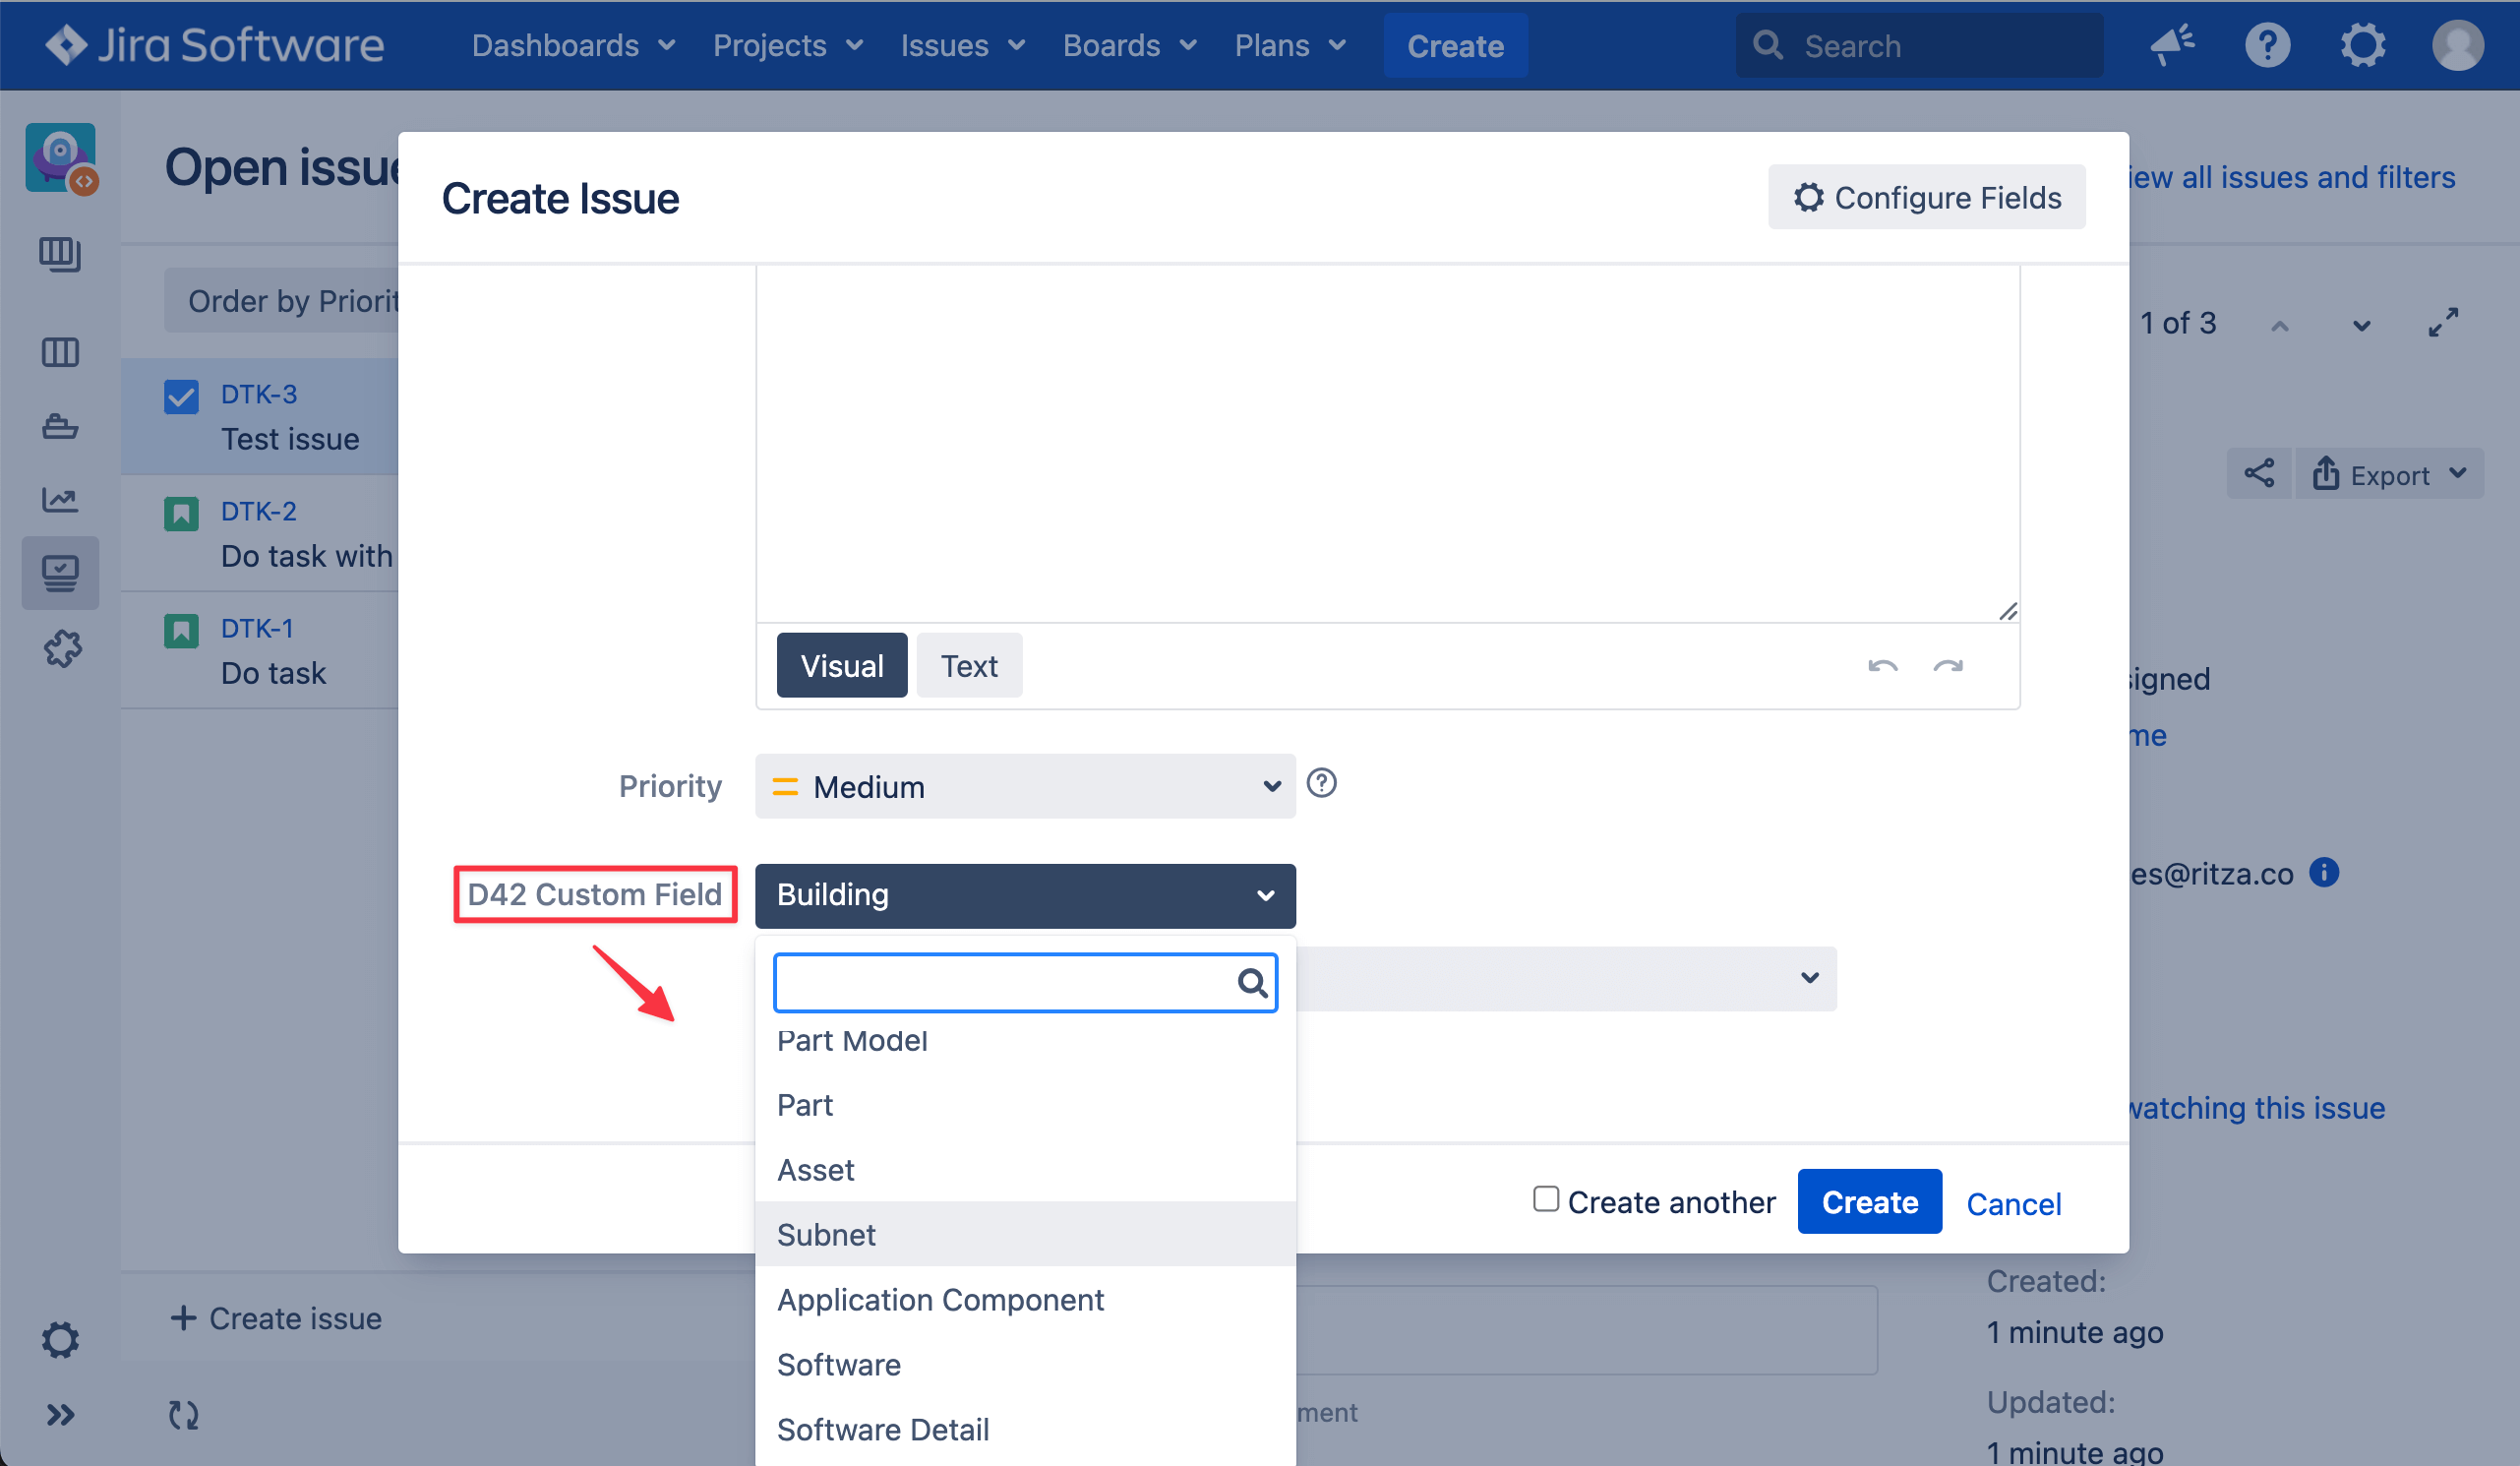Open your profile avatar menu

[2459, 45]
